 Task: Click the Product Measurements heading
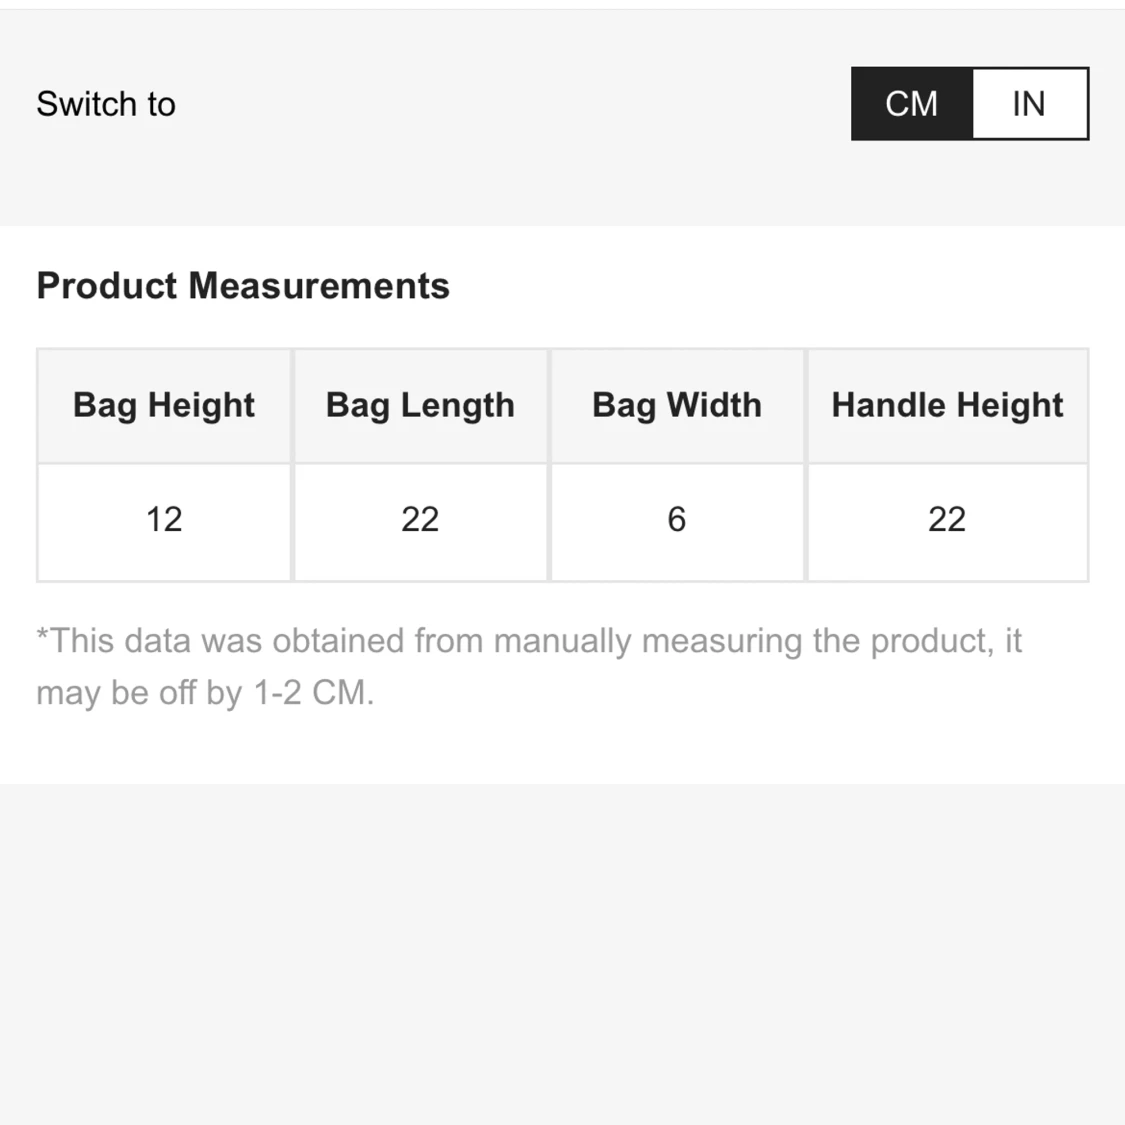pos(243,286)
